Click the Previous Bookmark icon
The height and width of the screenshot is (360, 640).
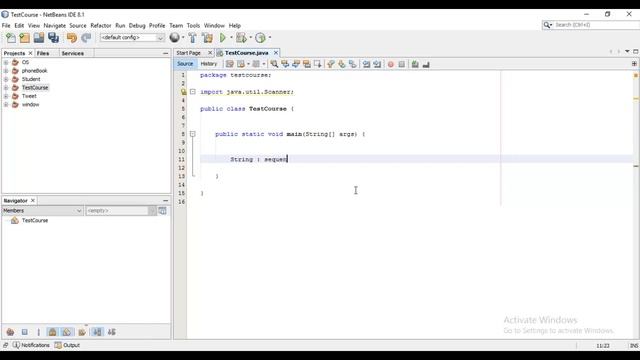click(x=331, y=64)
